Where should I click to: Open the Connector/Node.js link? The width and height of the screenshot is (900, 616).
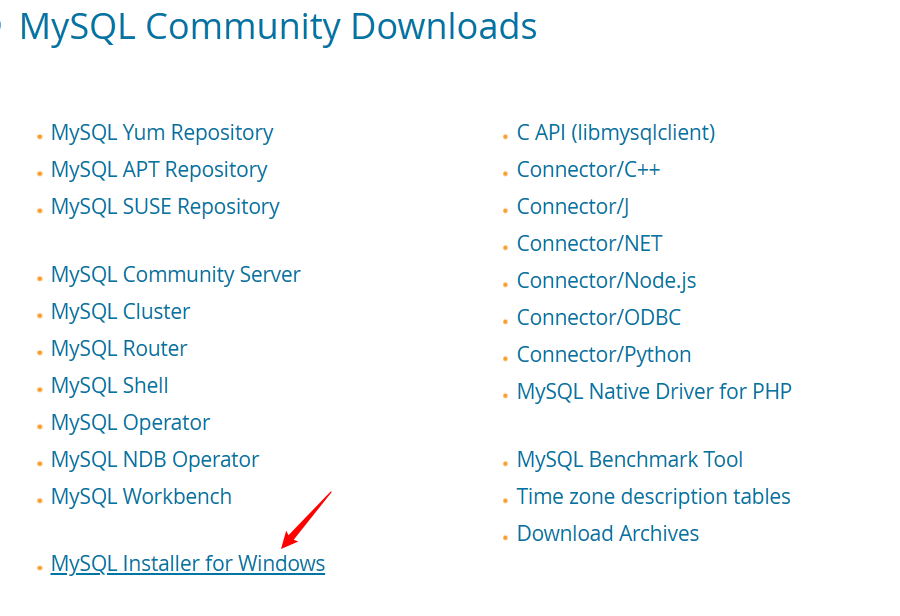607,281
